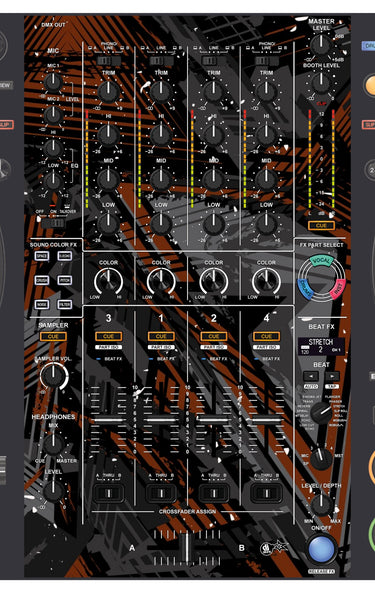
Task: Click the channel 3 TRIM knob
Action: point(108,91)
